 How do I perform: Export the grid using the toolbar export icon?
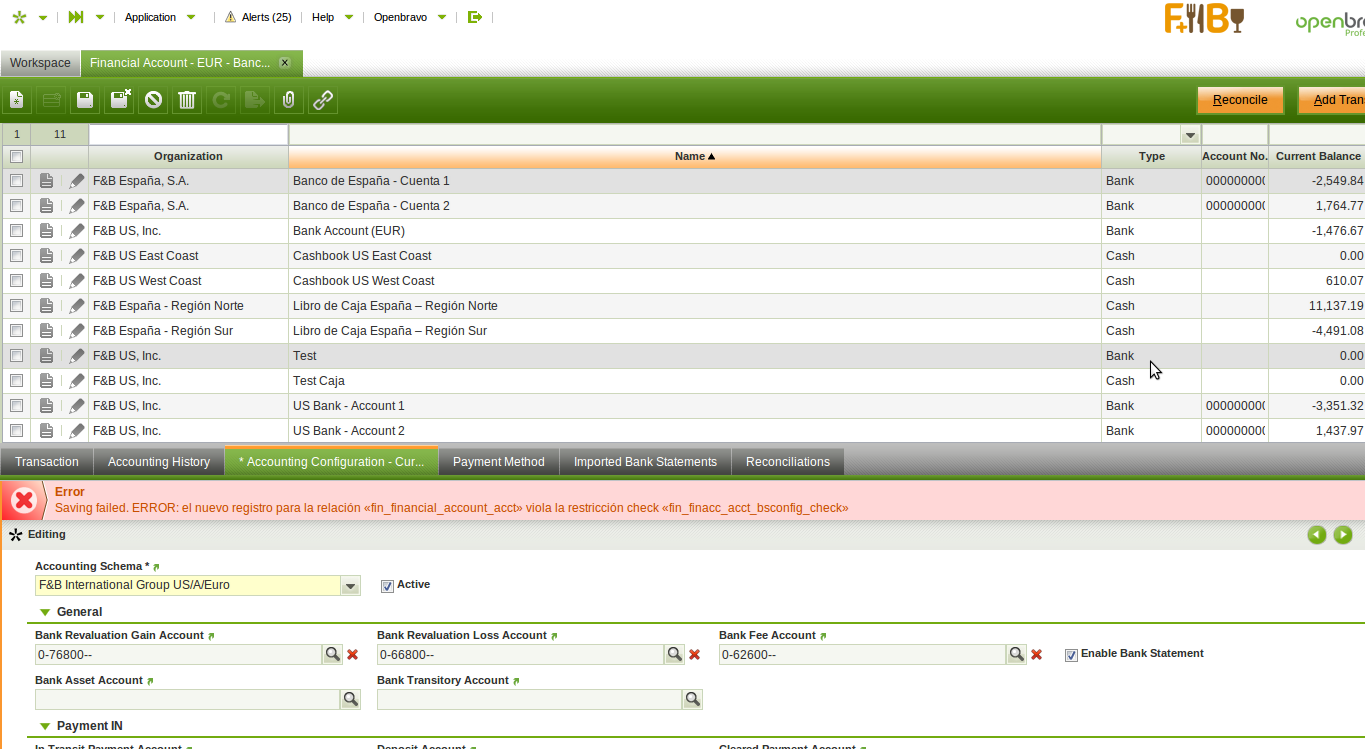coord(255,100)
